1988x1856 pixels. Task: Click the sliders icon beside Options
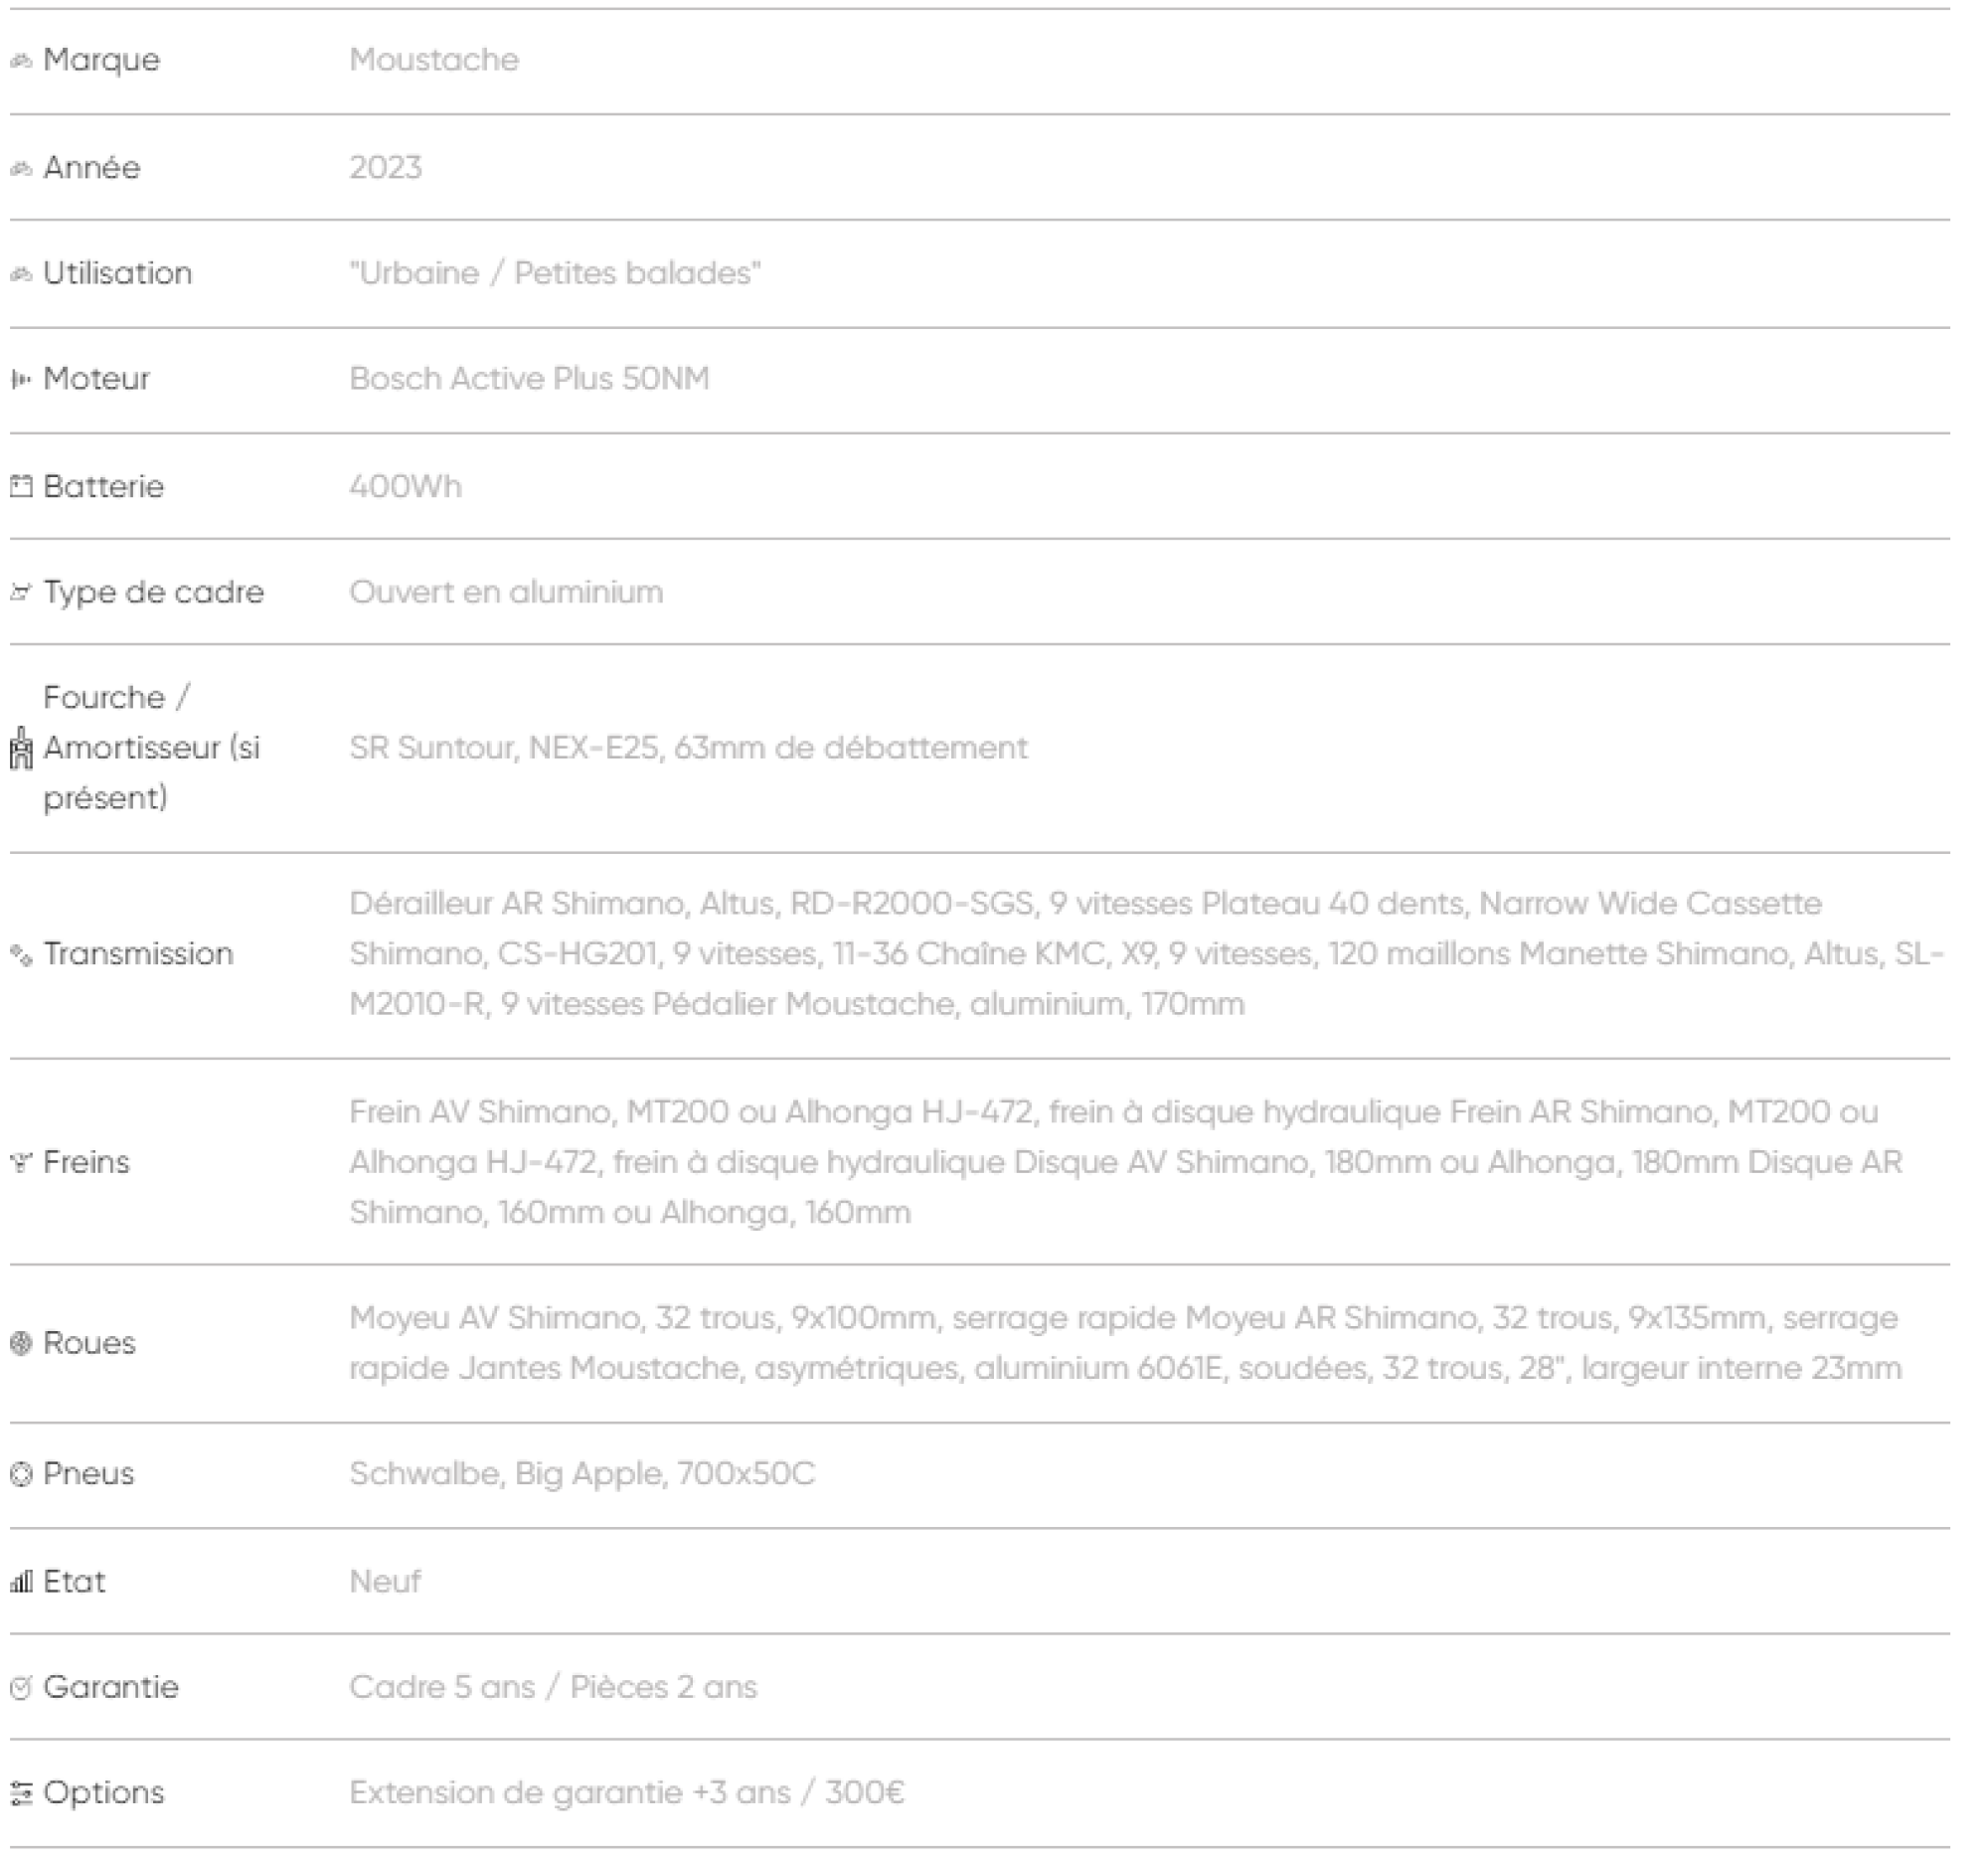click(21, 1793)
